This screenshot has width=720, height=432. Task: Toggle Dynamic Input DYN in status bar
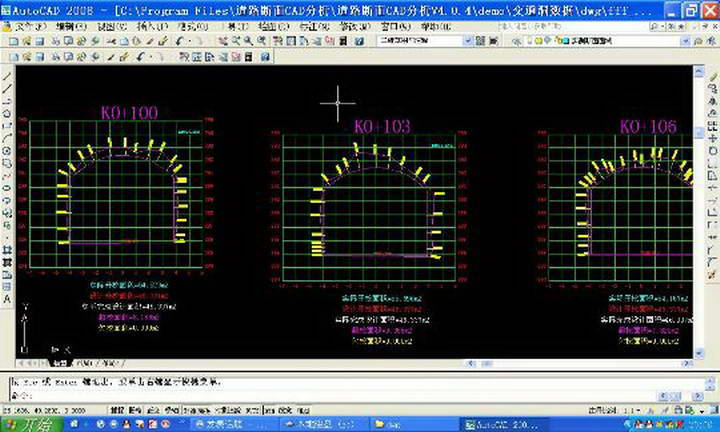(x=270, y=410)
